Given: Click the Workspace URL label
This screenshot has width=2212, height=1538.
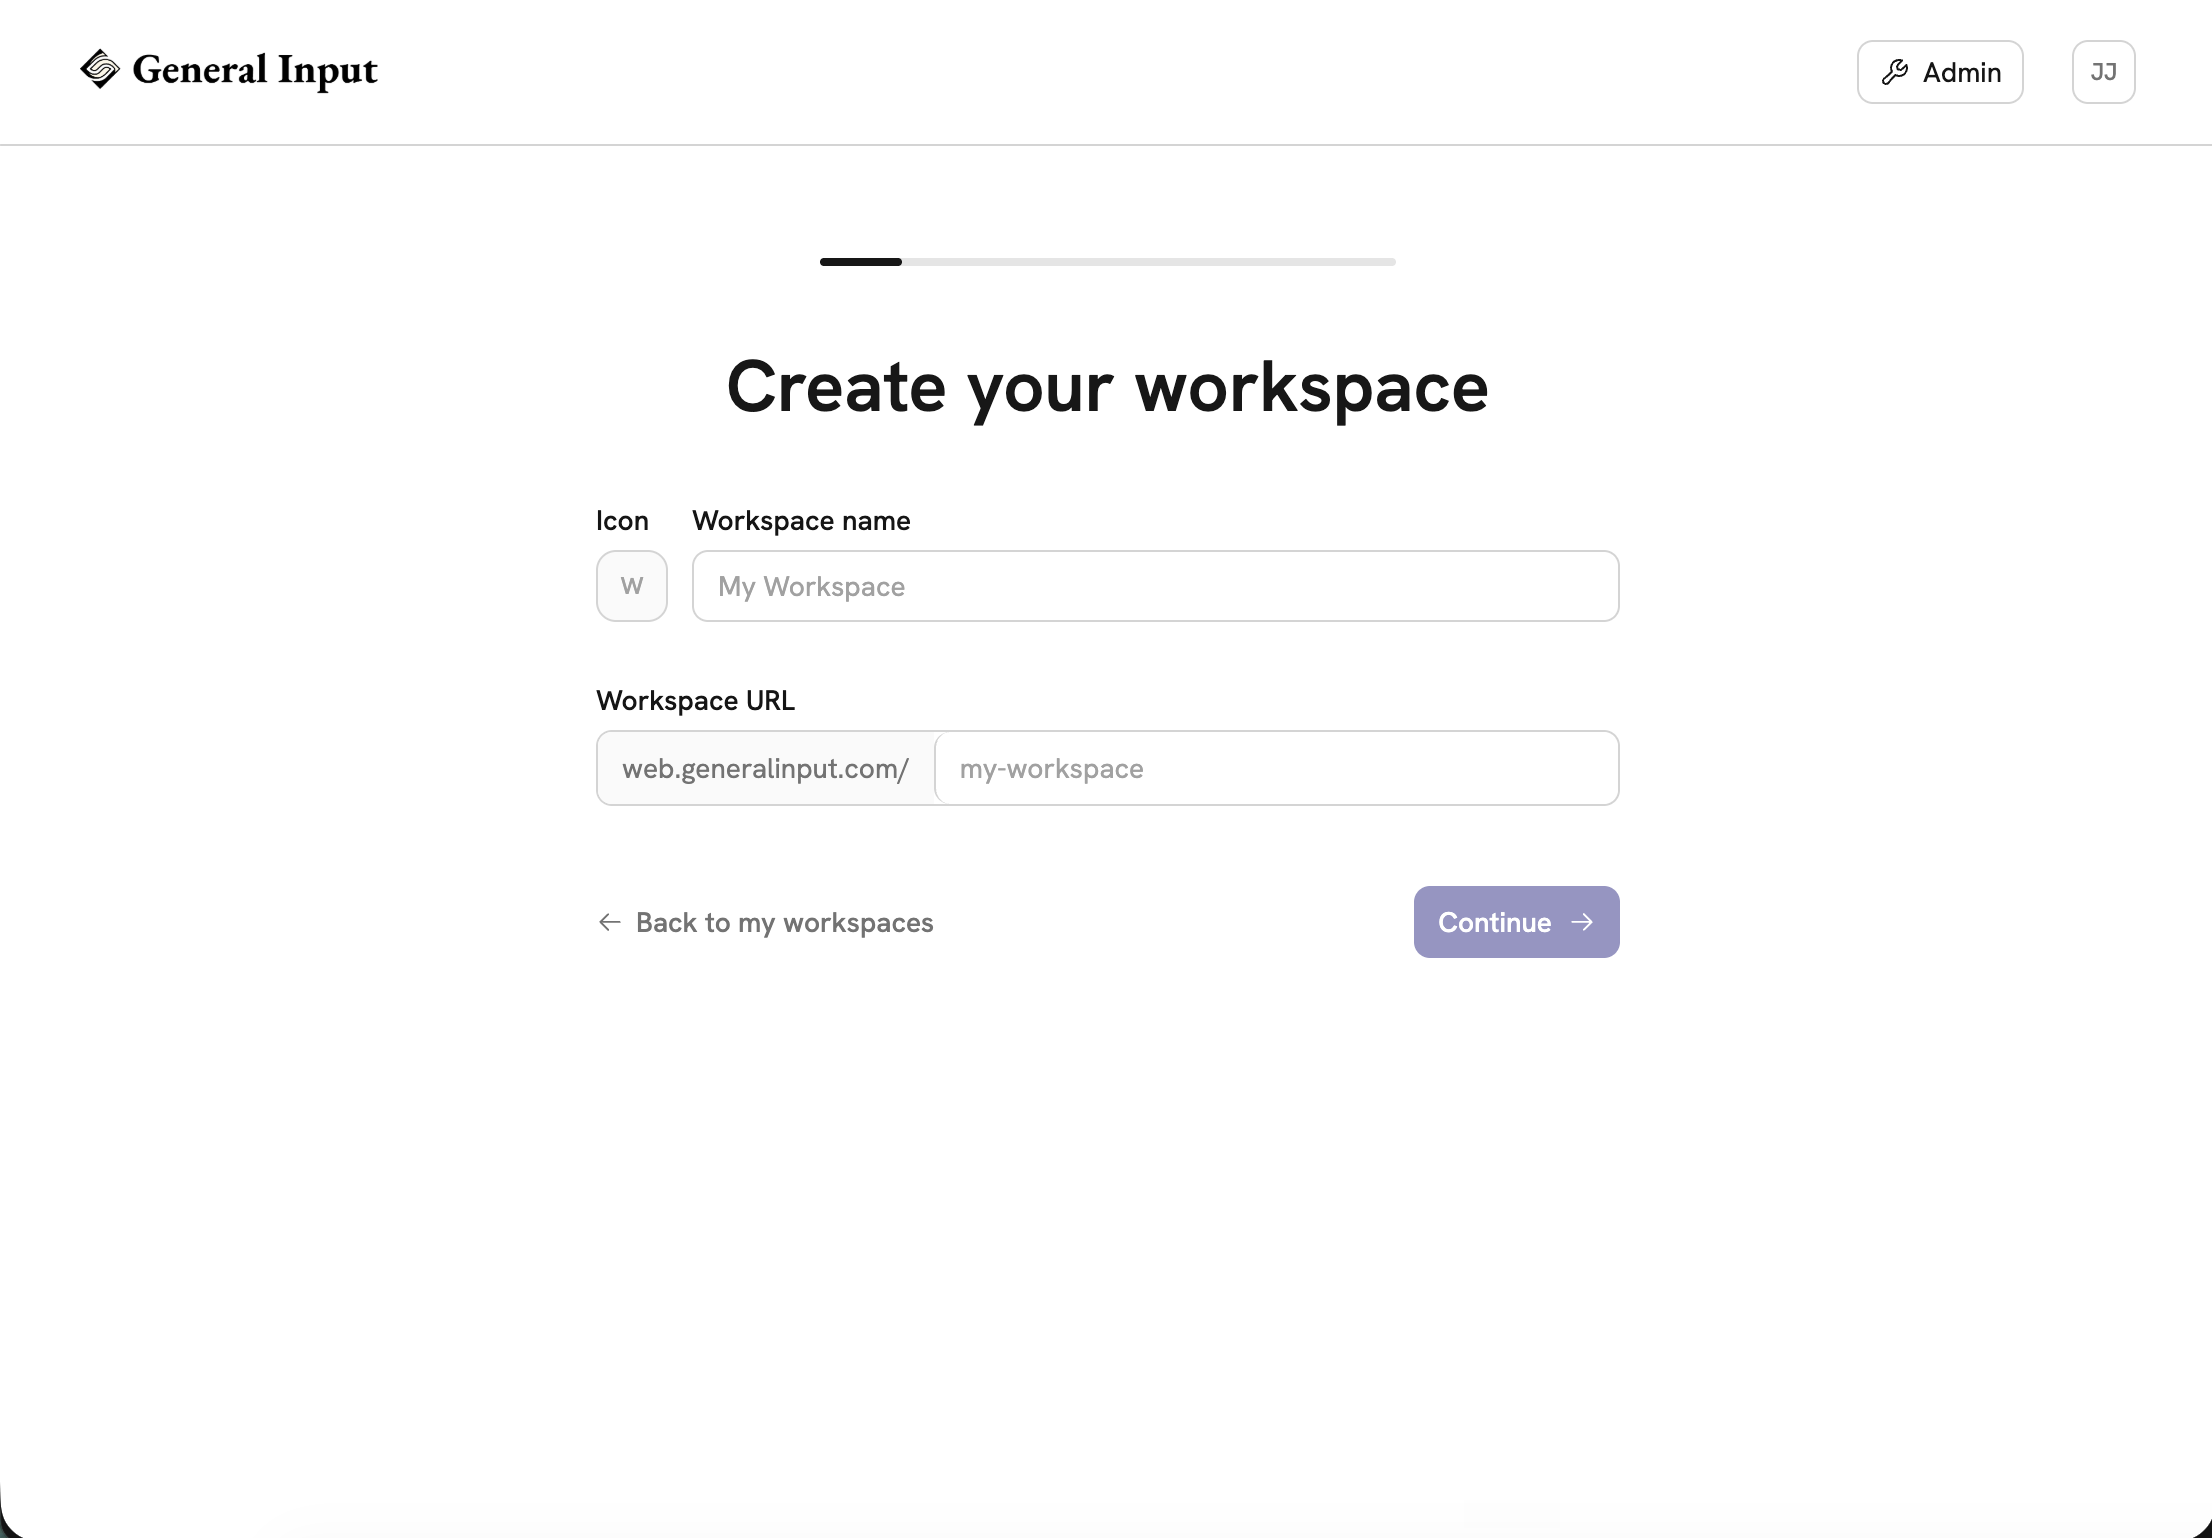Looking at the screenshot, I should point(695,701).
